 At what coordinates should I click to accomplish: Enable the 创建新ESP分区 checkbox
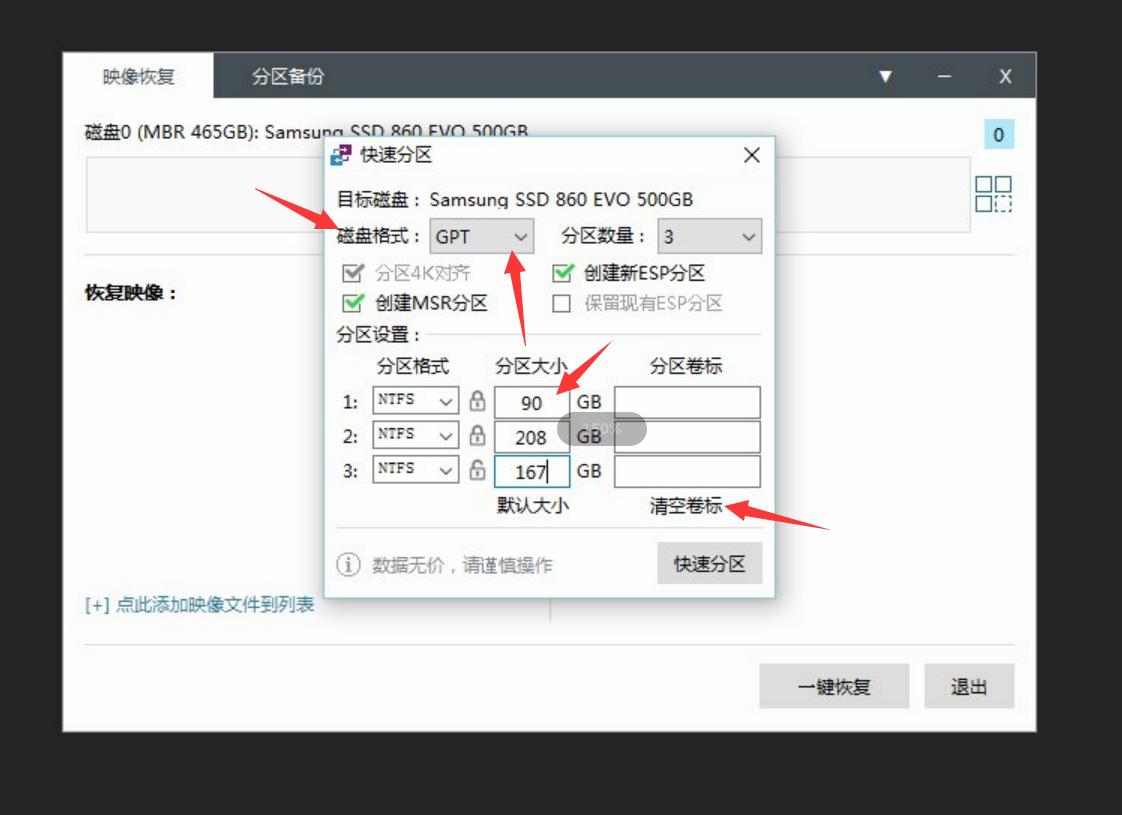[x=561, y=273]
